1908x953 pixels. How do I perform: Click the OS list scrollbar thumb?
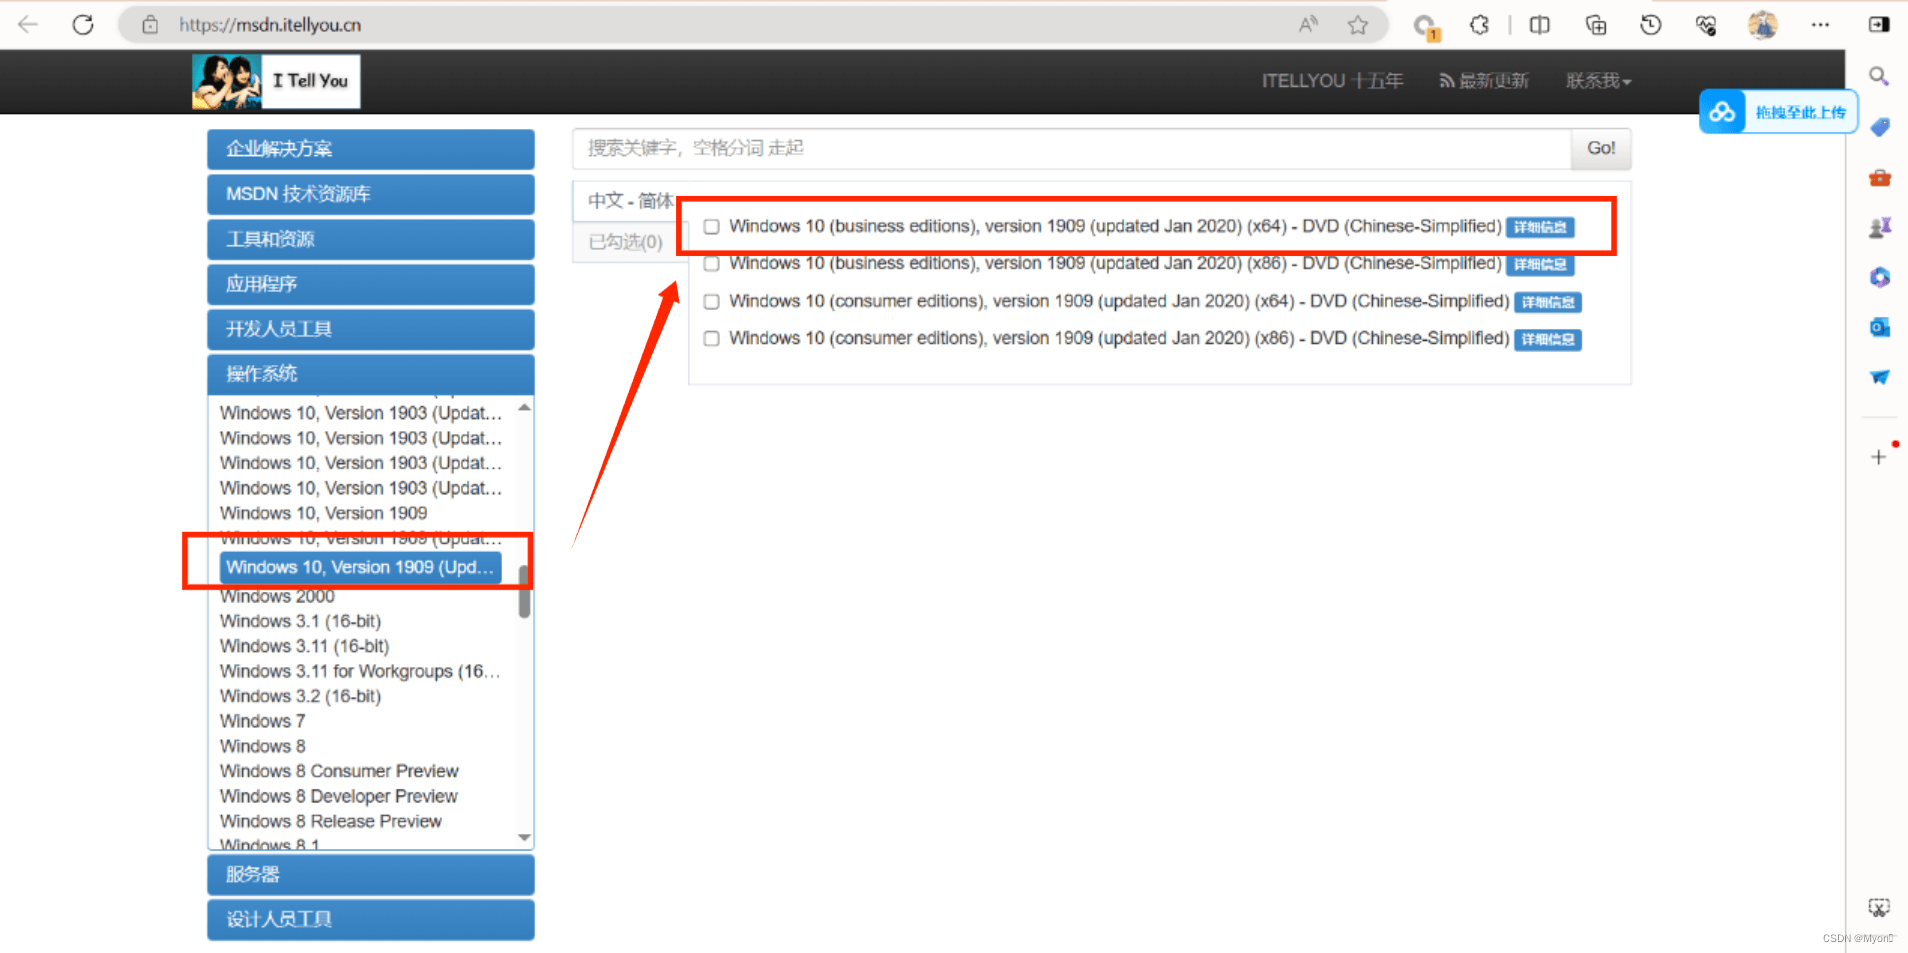coord(524,592)
